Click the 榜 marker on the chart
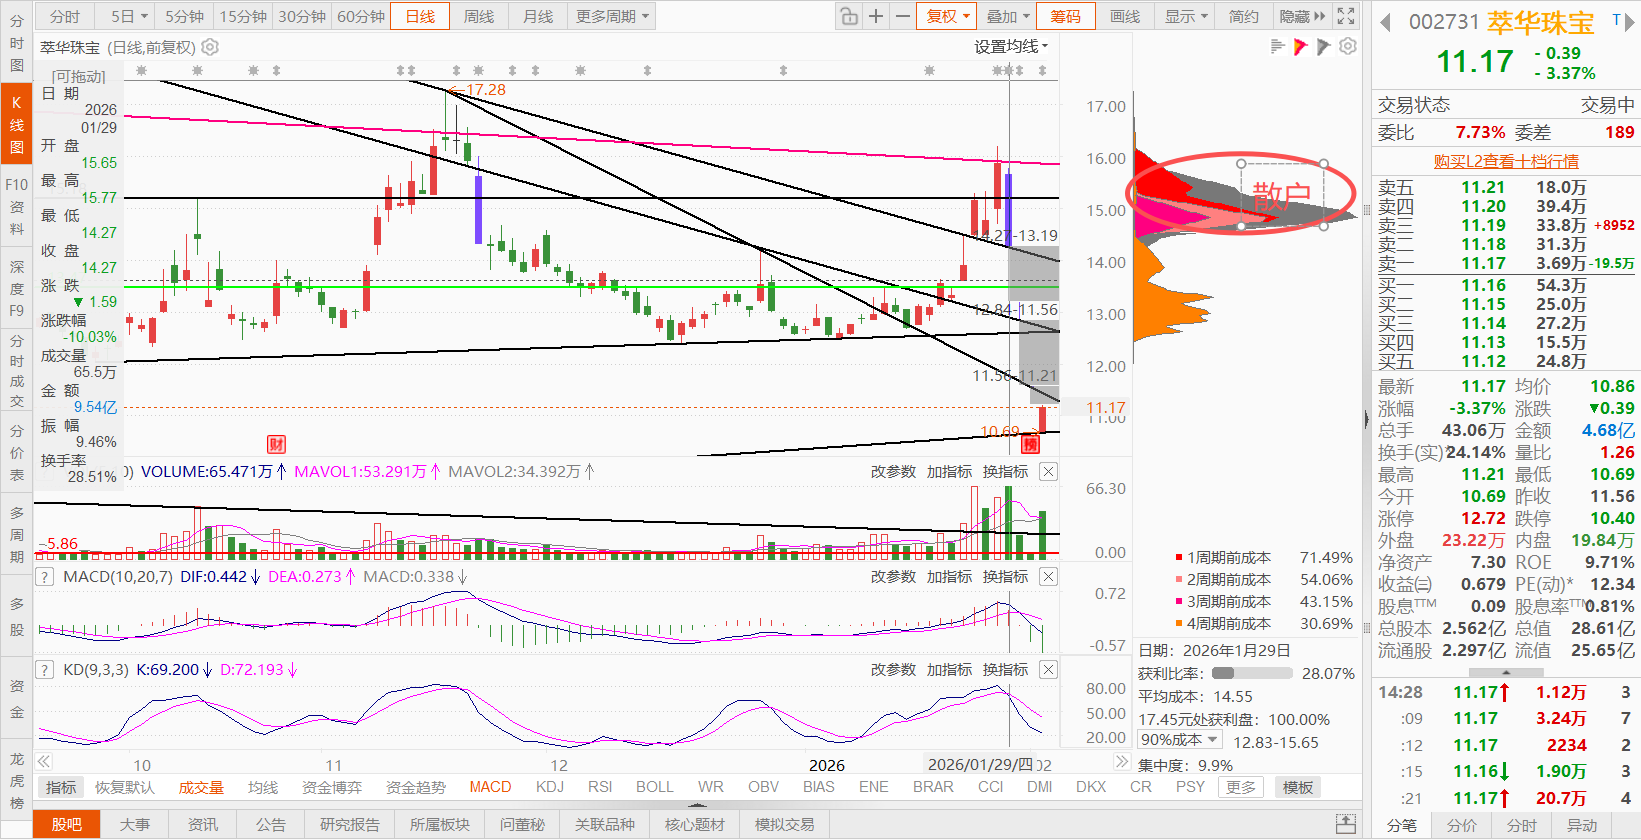Image resolution: width=1641 pixels, height=840 pixels. [x=1030, y=445]
